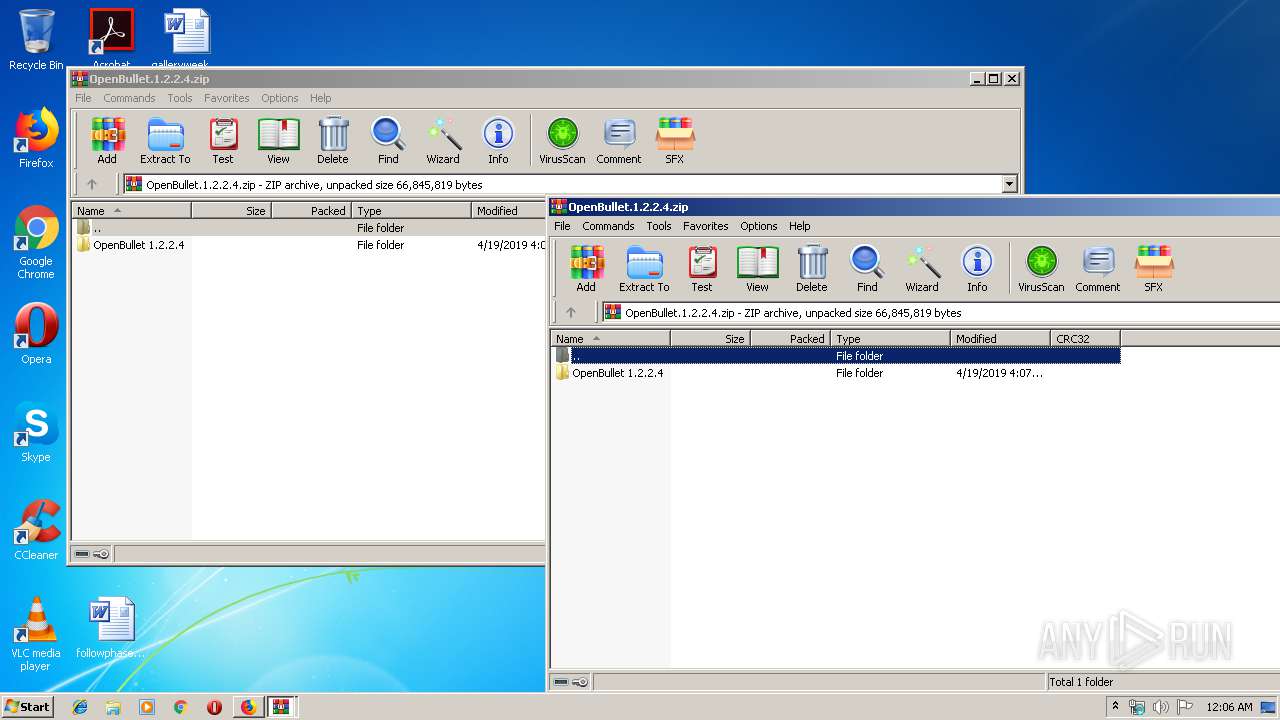
Task: Go up one level in the back window
Action: pos(92,184)
